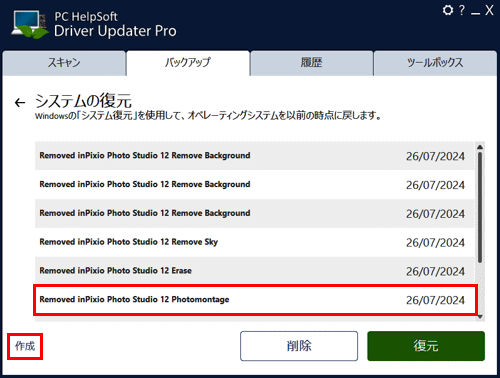Select the バックアップ tab
500x378 pixels.
188,63
